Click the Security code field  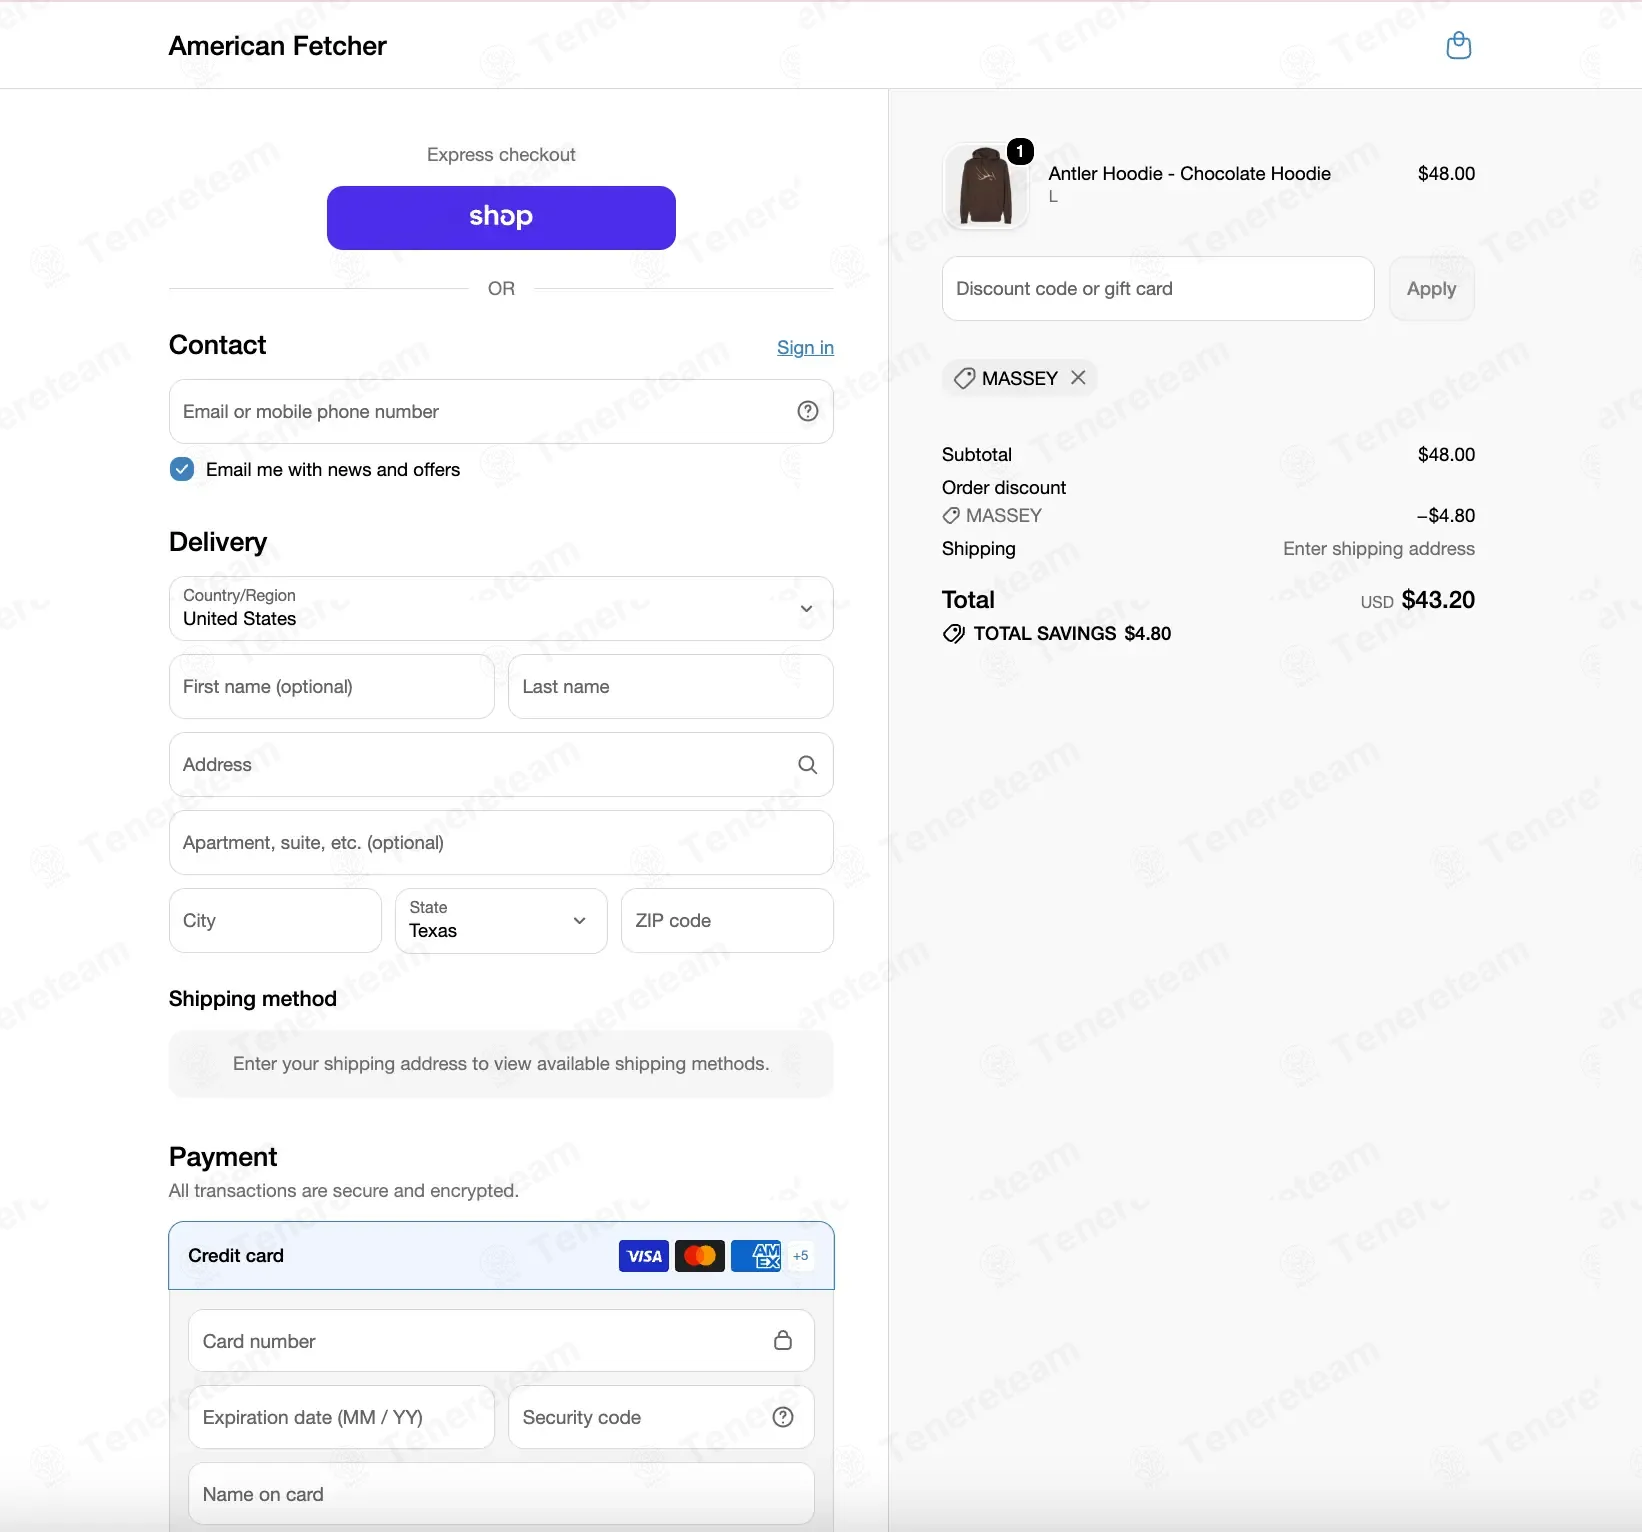661,1417
